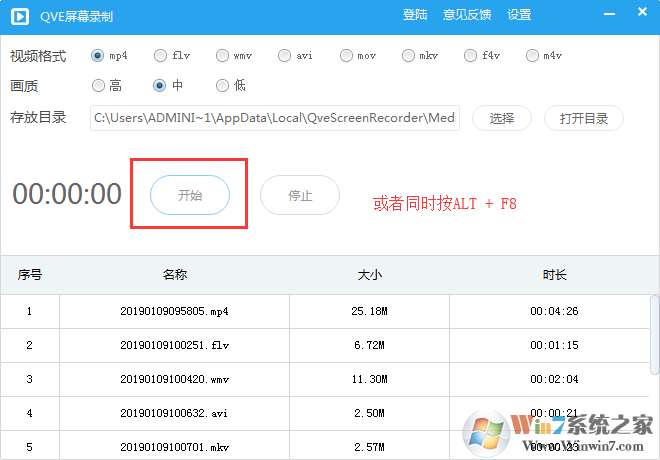The width and height of the screenshot is (660, 460).
Task: Click the save directory path field
Action: pyautogui.click(x=274, y=118)
